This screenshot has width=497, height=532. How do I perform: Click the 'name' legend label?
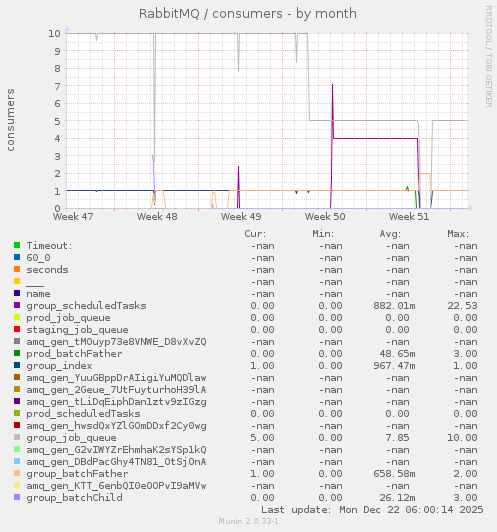[38, 294]
